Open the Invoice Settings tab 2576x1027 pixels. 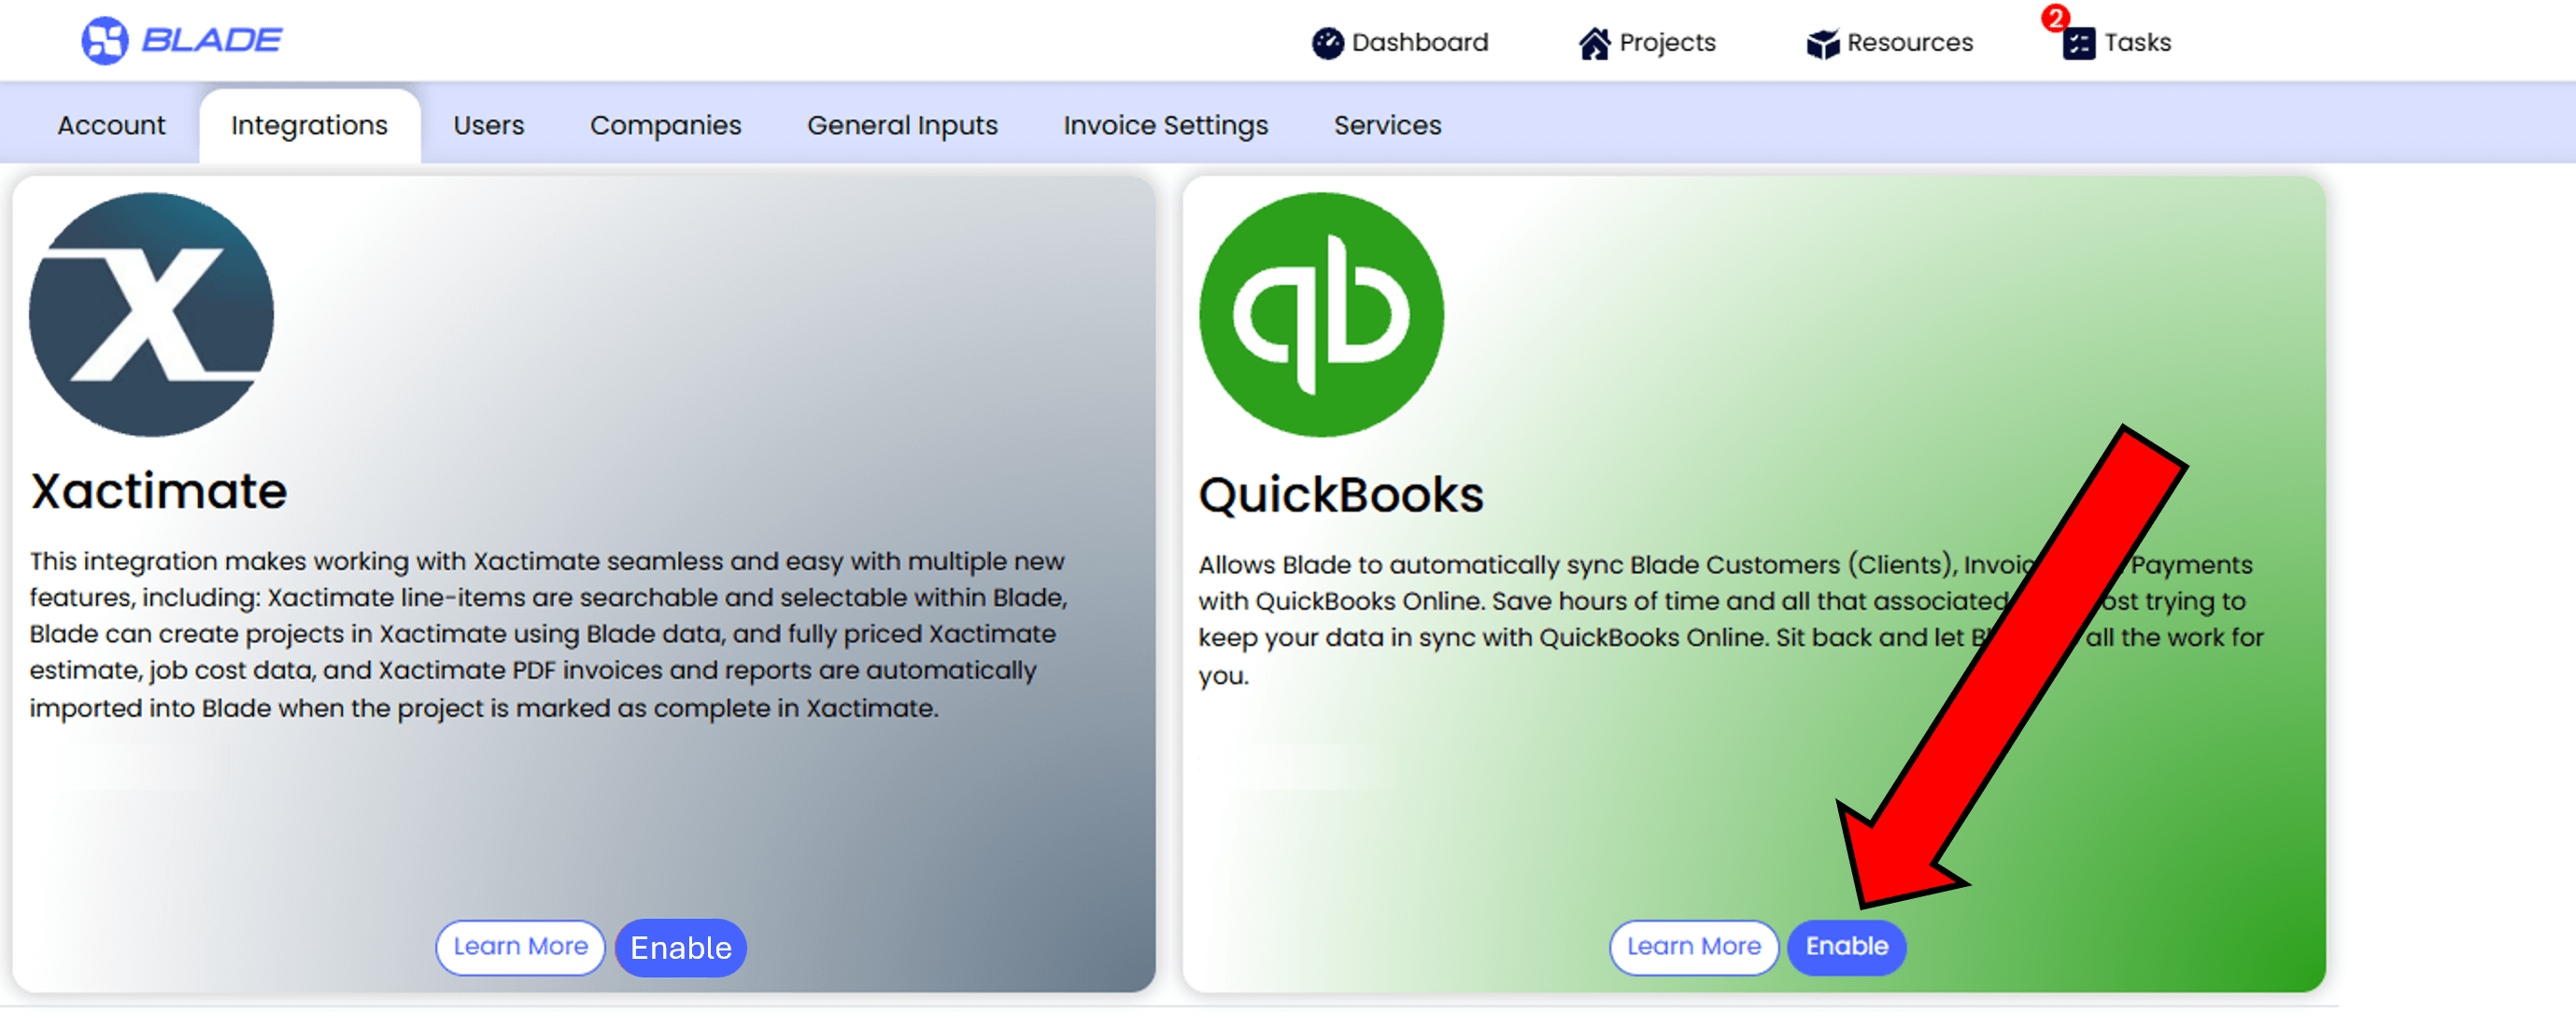coord(1165,125)
